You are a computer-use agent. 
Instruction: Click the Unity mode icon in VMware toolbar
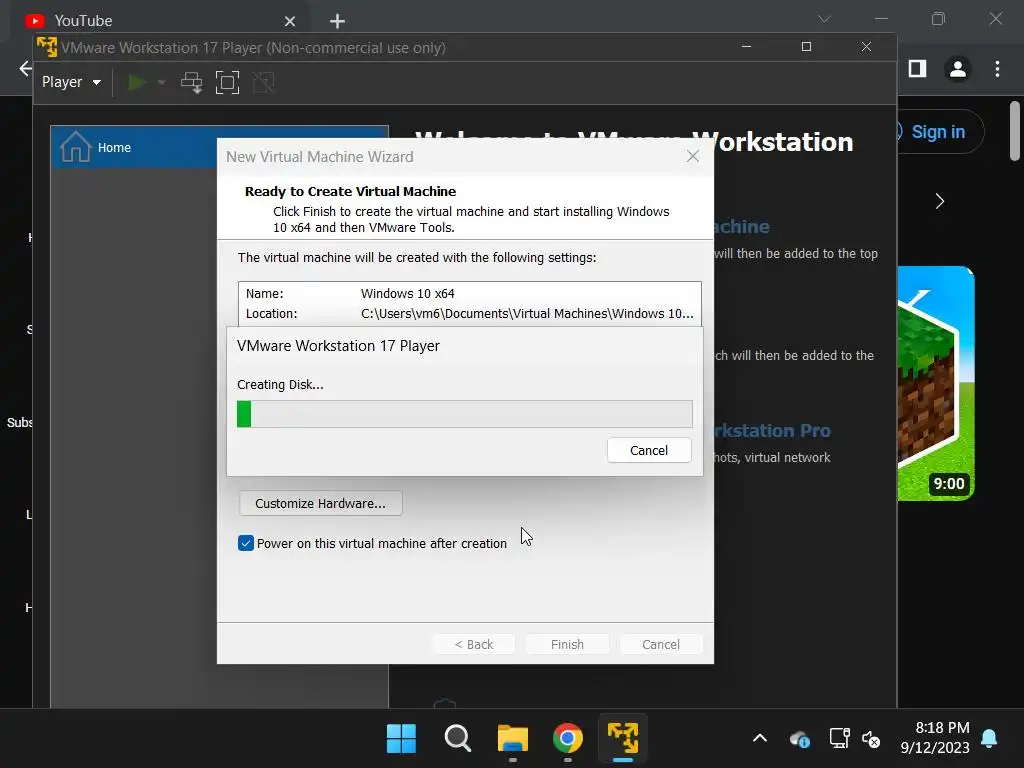263,82
